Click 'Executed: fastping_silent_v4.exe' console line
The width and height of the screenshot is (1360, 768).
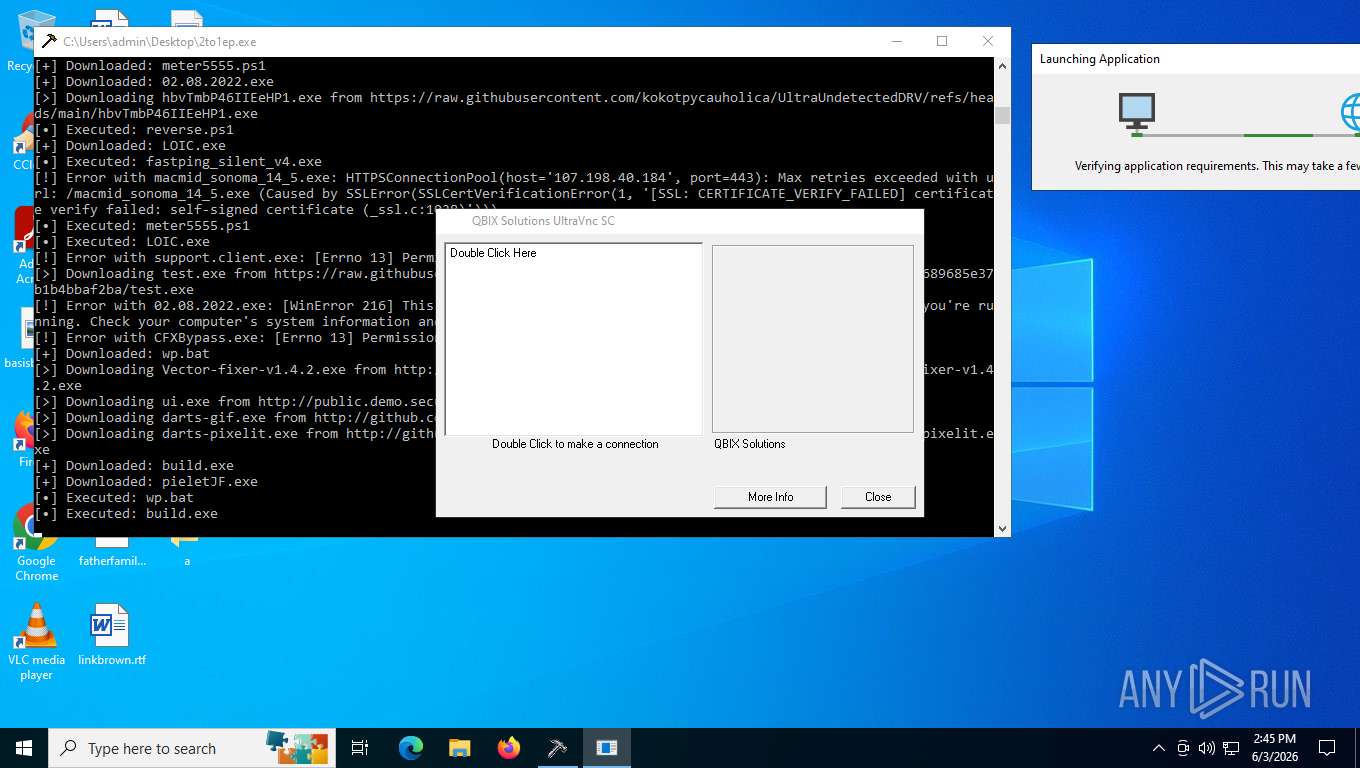[178, 161]
